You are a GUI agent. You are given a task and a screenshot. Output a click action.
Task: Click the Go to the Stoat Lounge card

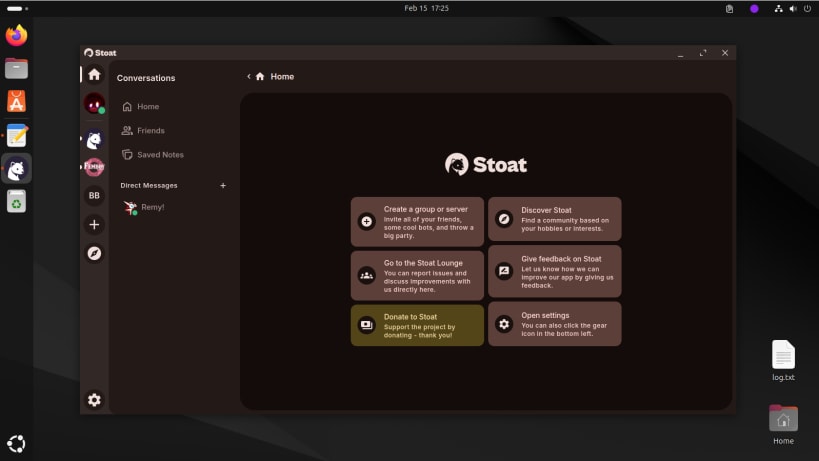pyautogui.click(x=417, y=276)
